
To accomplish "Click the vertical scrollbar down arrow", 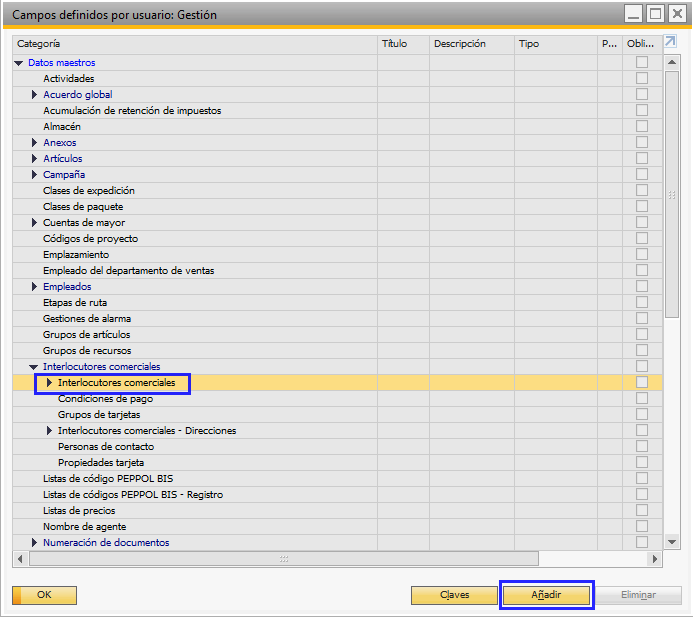I will click(x=672, y=542).
